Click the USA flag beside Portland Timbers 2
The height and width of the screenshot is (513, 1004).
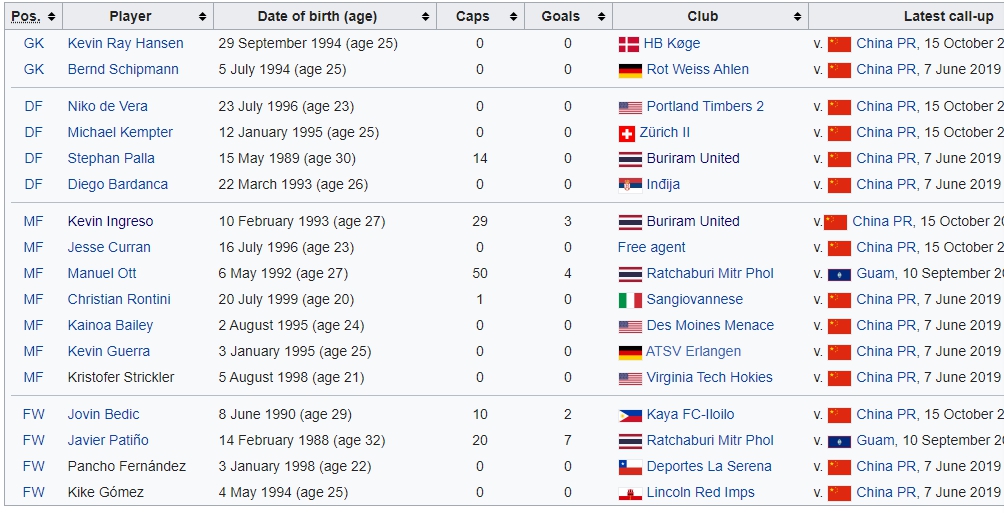(630, 107)
